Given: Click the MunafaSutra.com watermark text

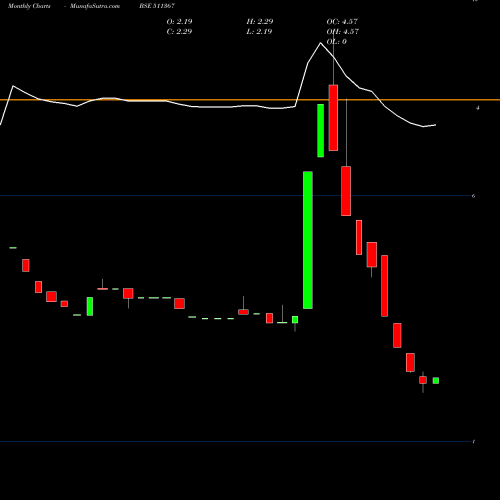Looking at the screenshot, I should 95,6.
